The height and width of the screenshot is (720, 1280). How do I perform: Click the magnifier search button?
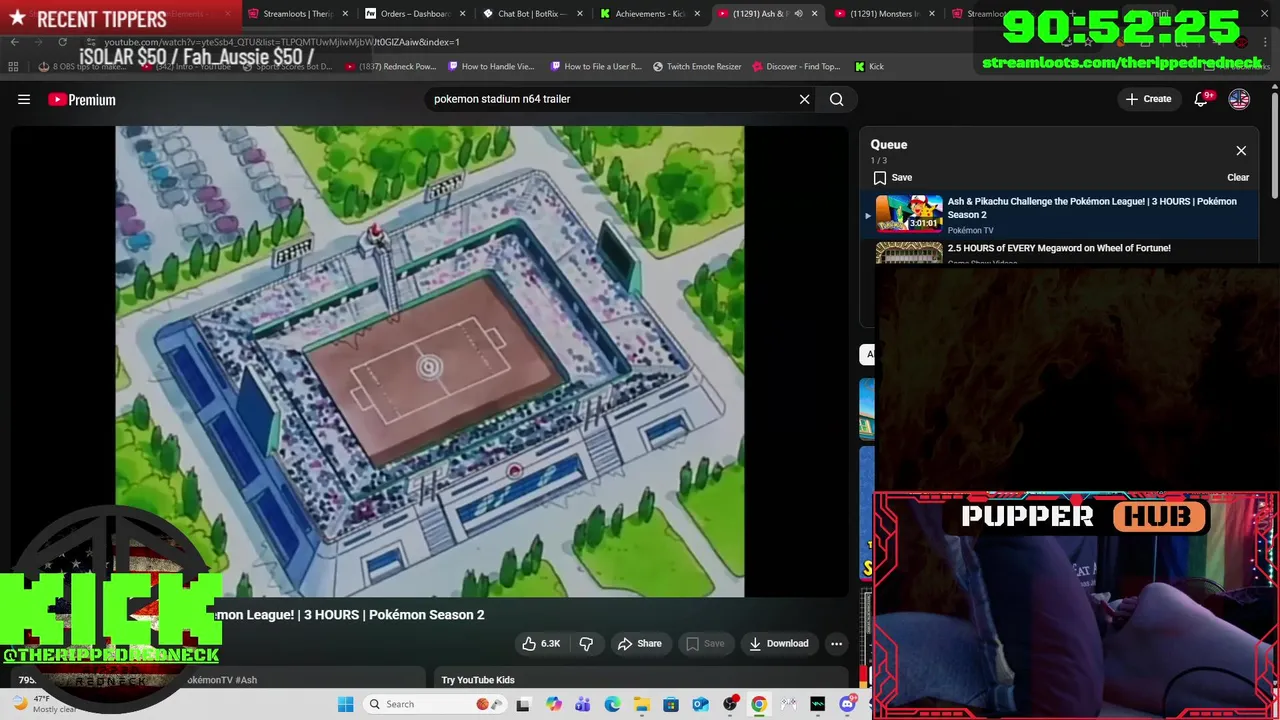click(x=837, y=99)
